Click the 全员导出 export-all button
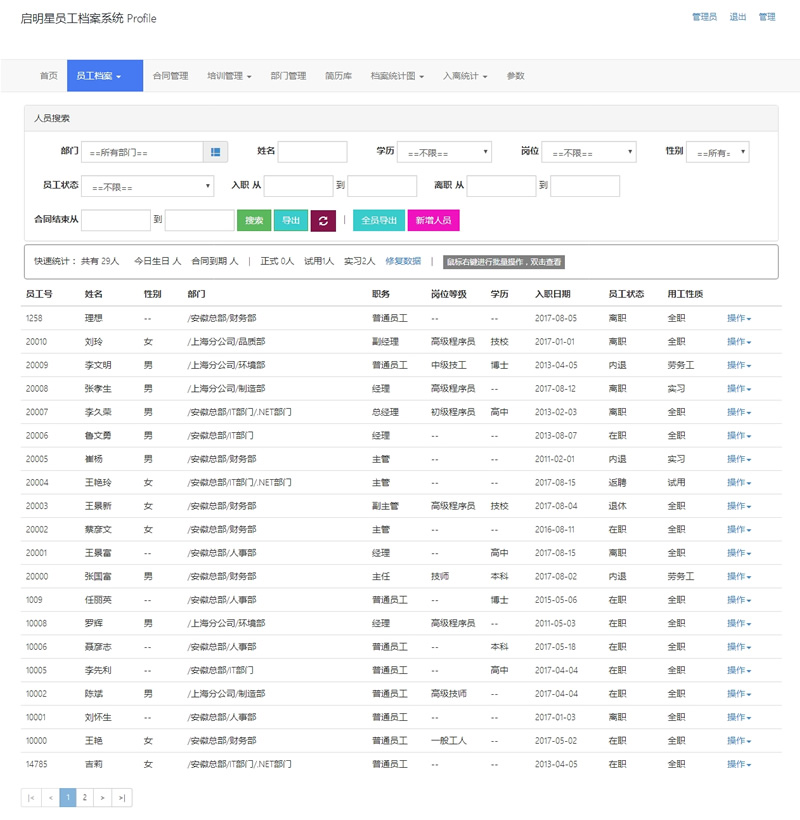Screen dimensions: 800x820 point(379,220)
